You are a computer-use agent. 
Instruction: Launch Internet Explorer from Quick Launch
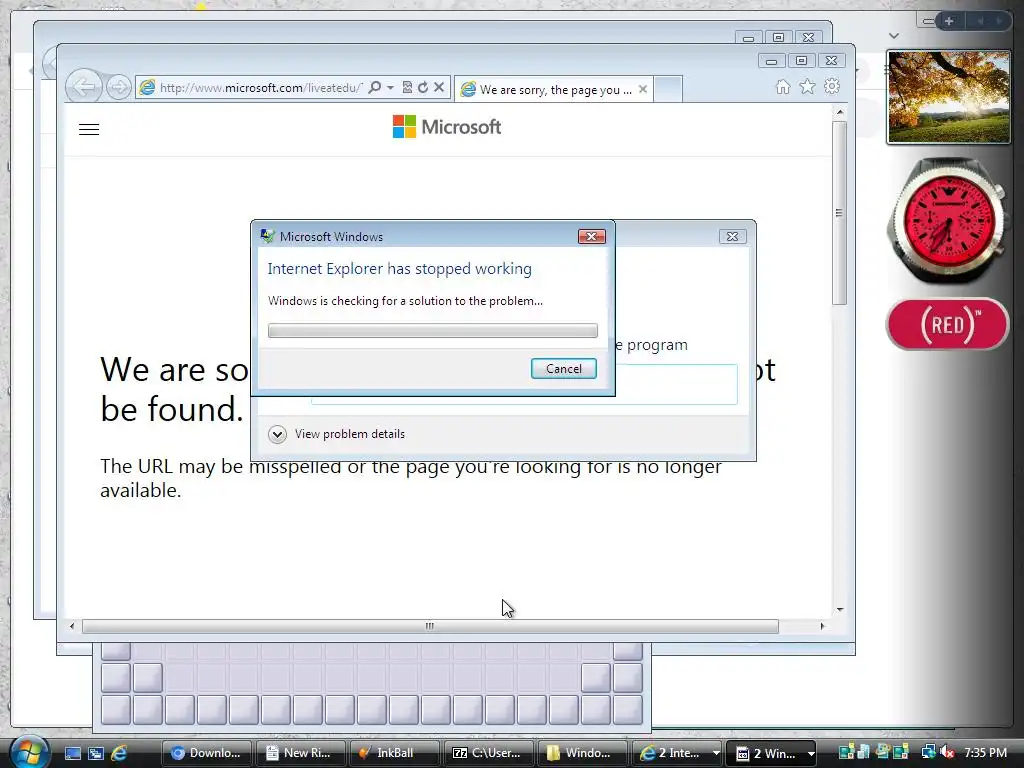click(x=120, y=753)
